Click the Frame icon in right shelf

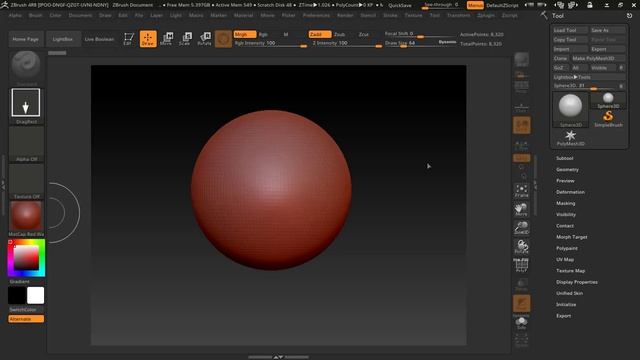pyautogui.click(x=522, y=191)
